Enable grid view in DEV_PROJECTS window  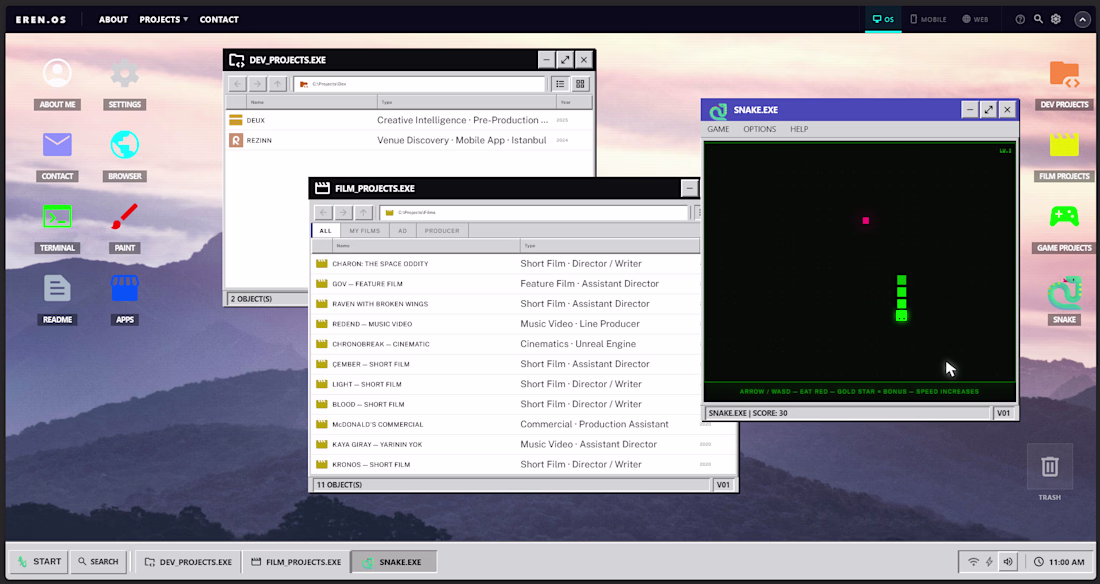(580, 84)
